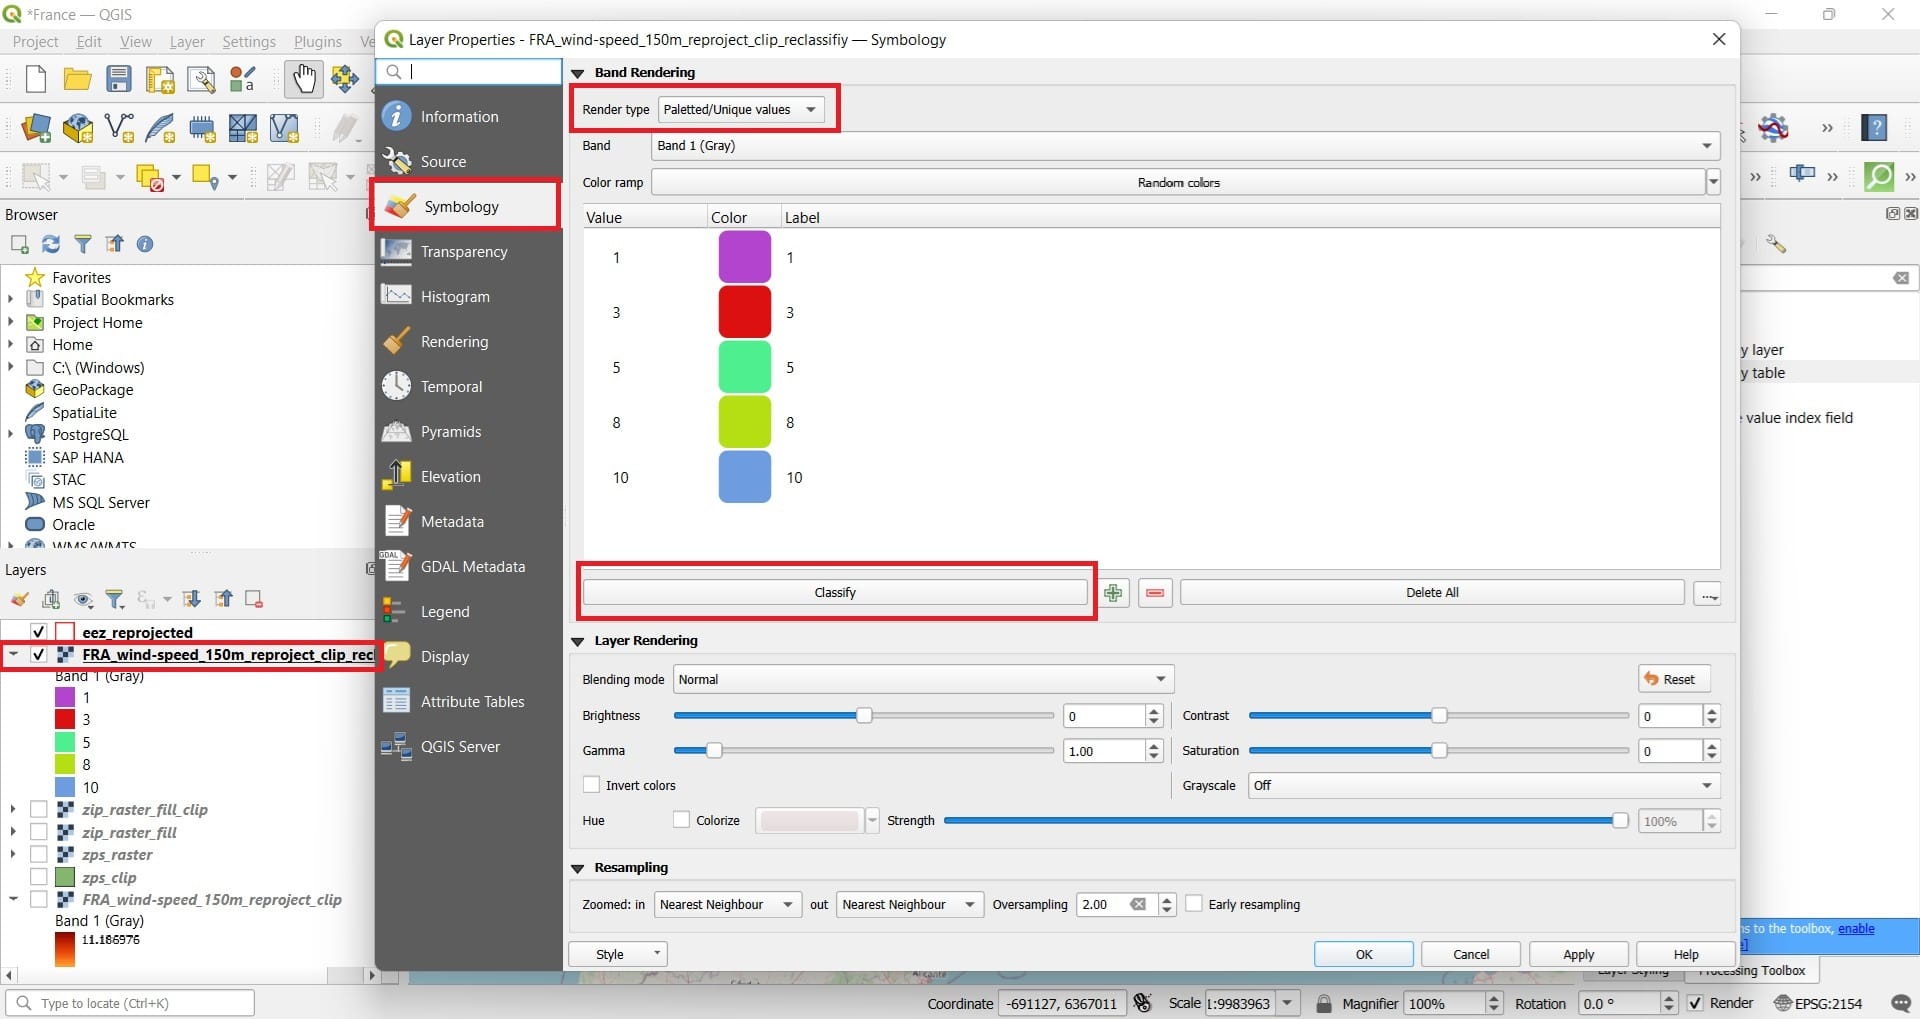Image resolution: width=1920 pixels, height=1019 pixels.
Task: Click green plus add class icon
Action: click(x=1113, y=593)
